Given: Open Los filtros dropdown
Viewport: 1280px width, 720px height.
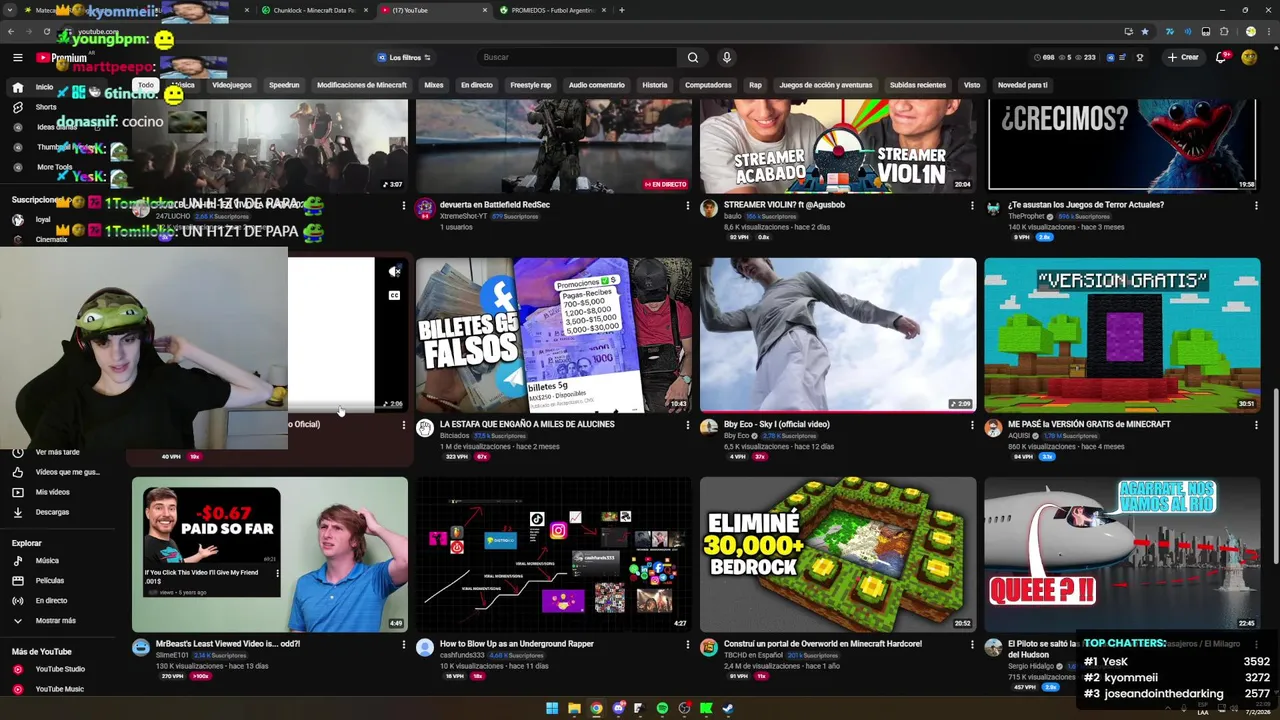Looking at the screenshot, I should (x=405, y=57).
